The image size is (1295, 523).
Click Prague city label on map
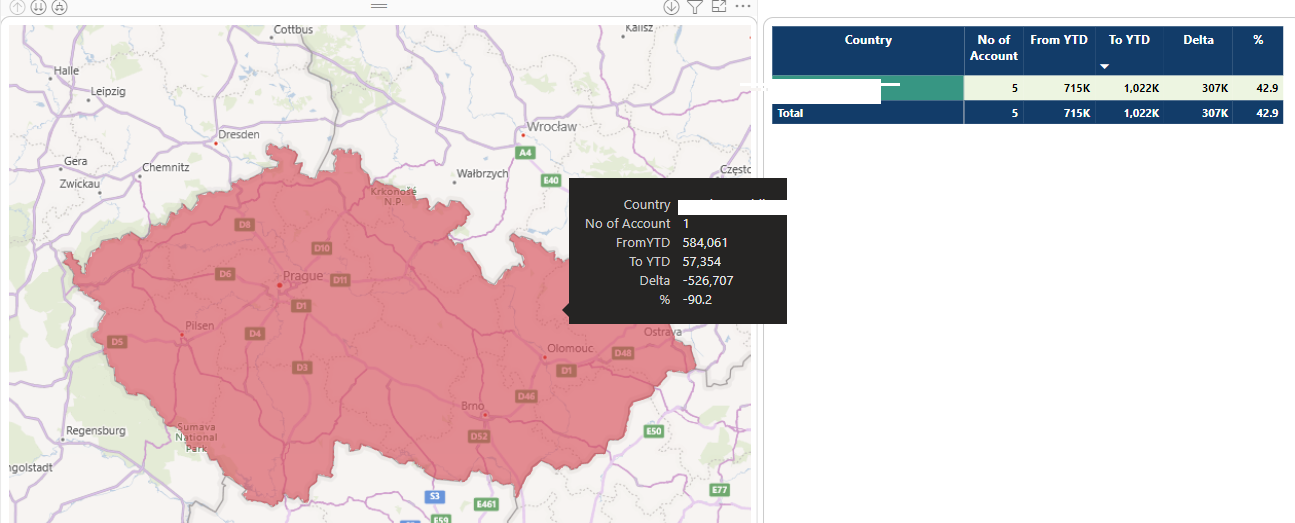(303, 276)
